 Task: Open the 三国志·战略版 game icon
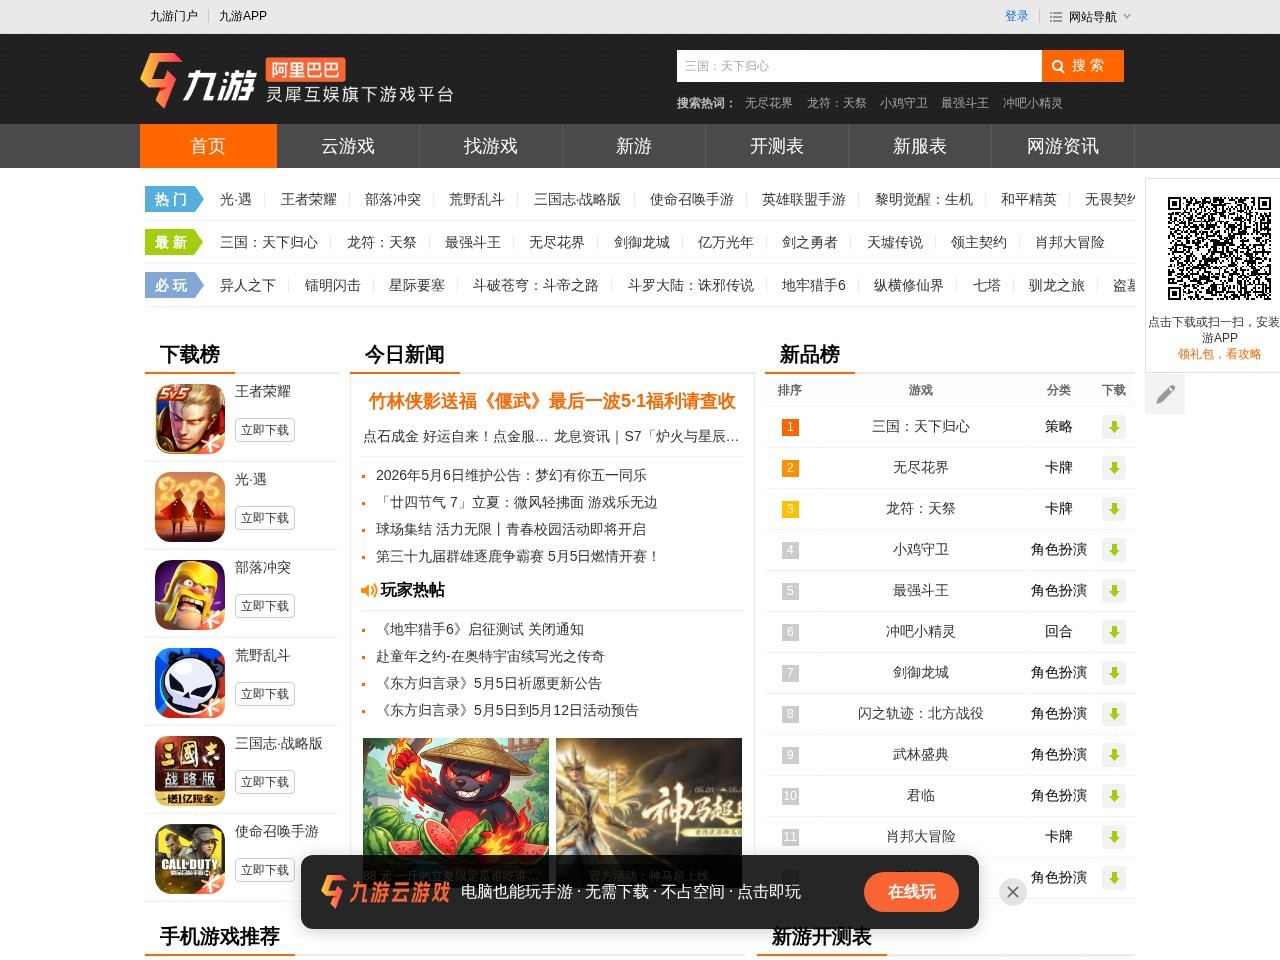point(190,771)
